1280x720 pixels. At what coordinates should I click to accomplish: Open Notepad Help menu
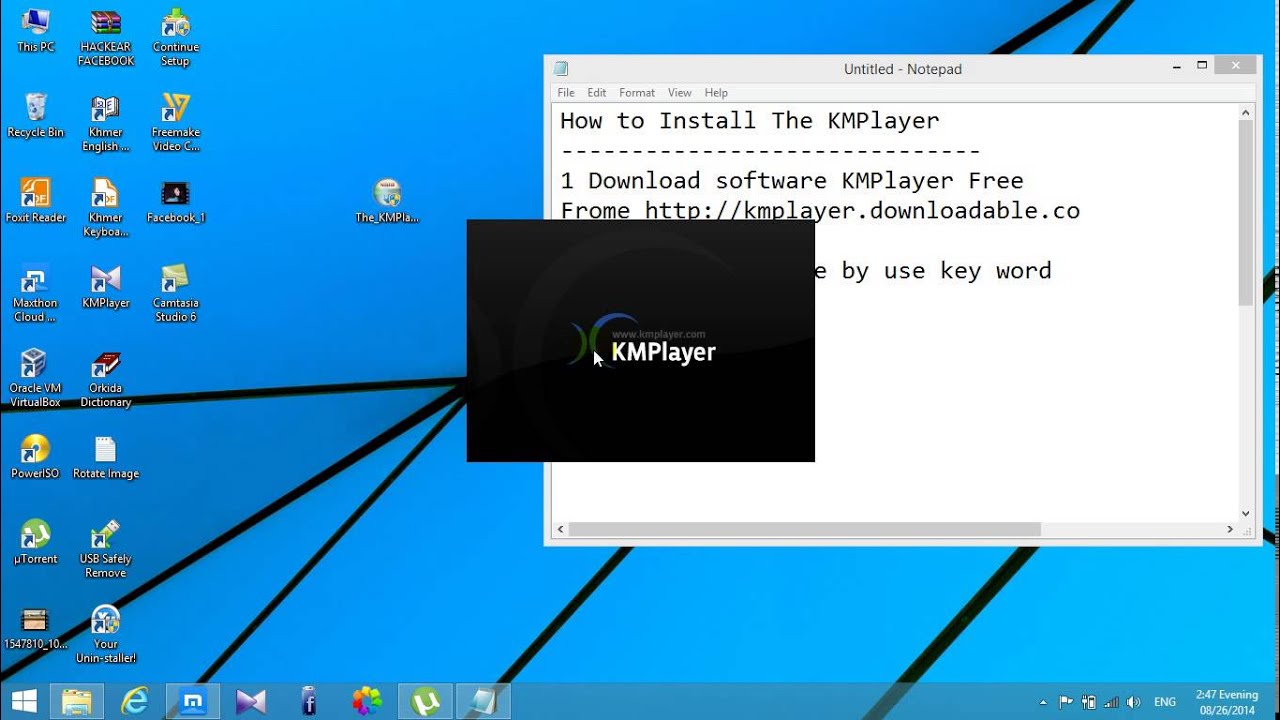click(x=716, y=92)
